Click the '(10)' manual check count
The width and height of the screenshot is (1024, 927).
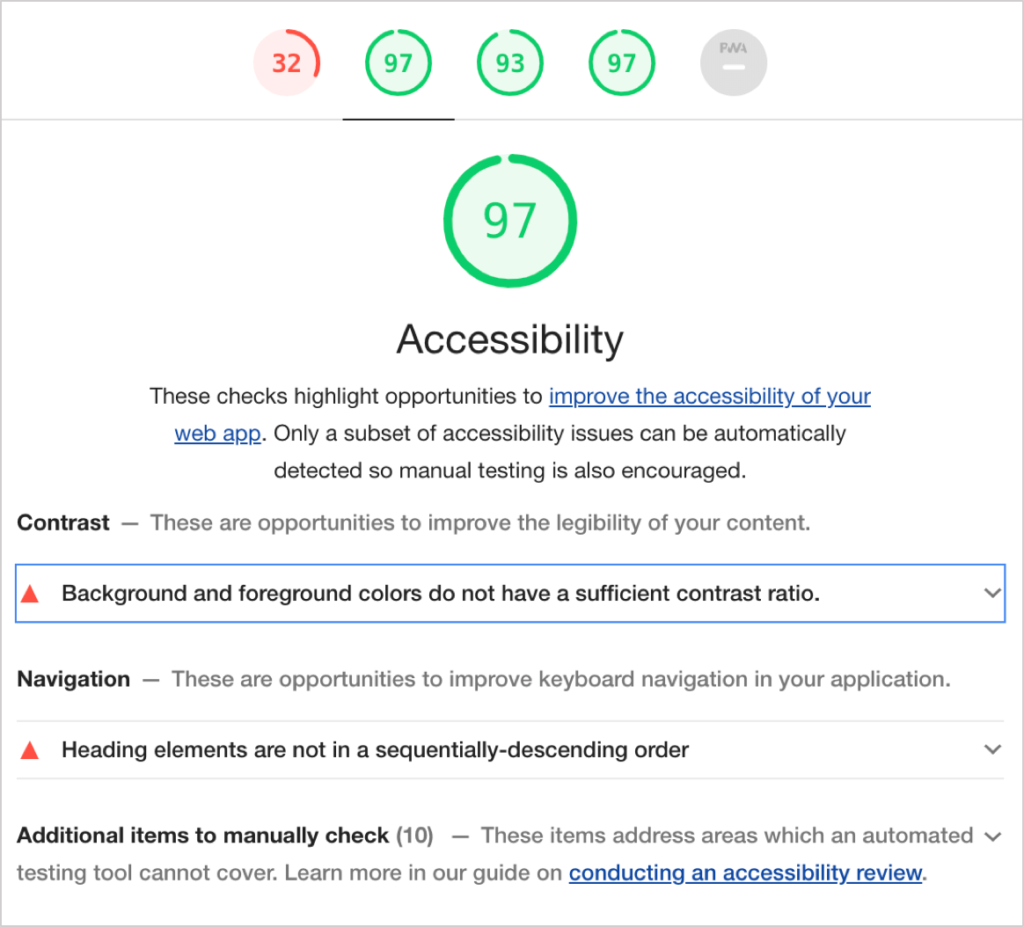415,836
